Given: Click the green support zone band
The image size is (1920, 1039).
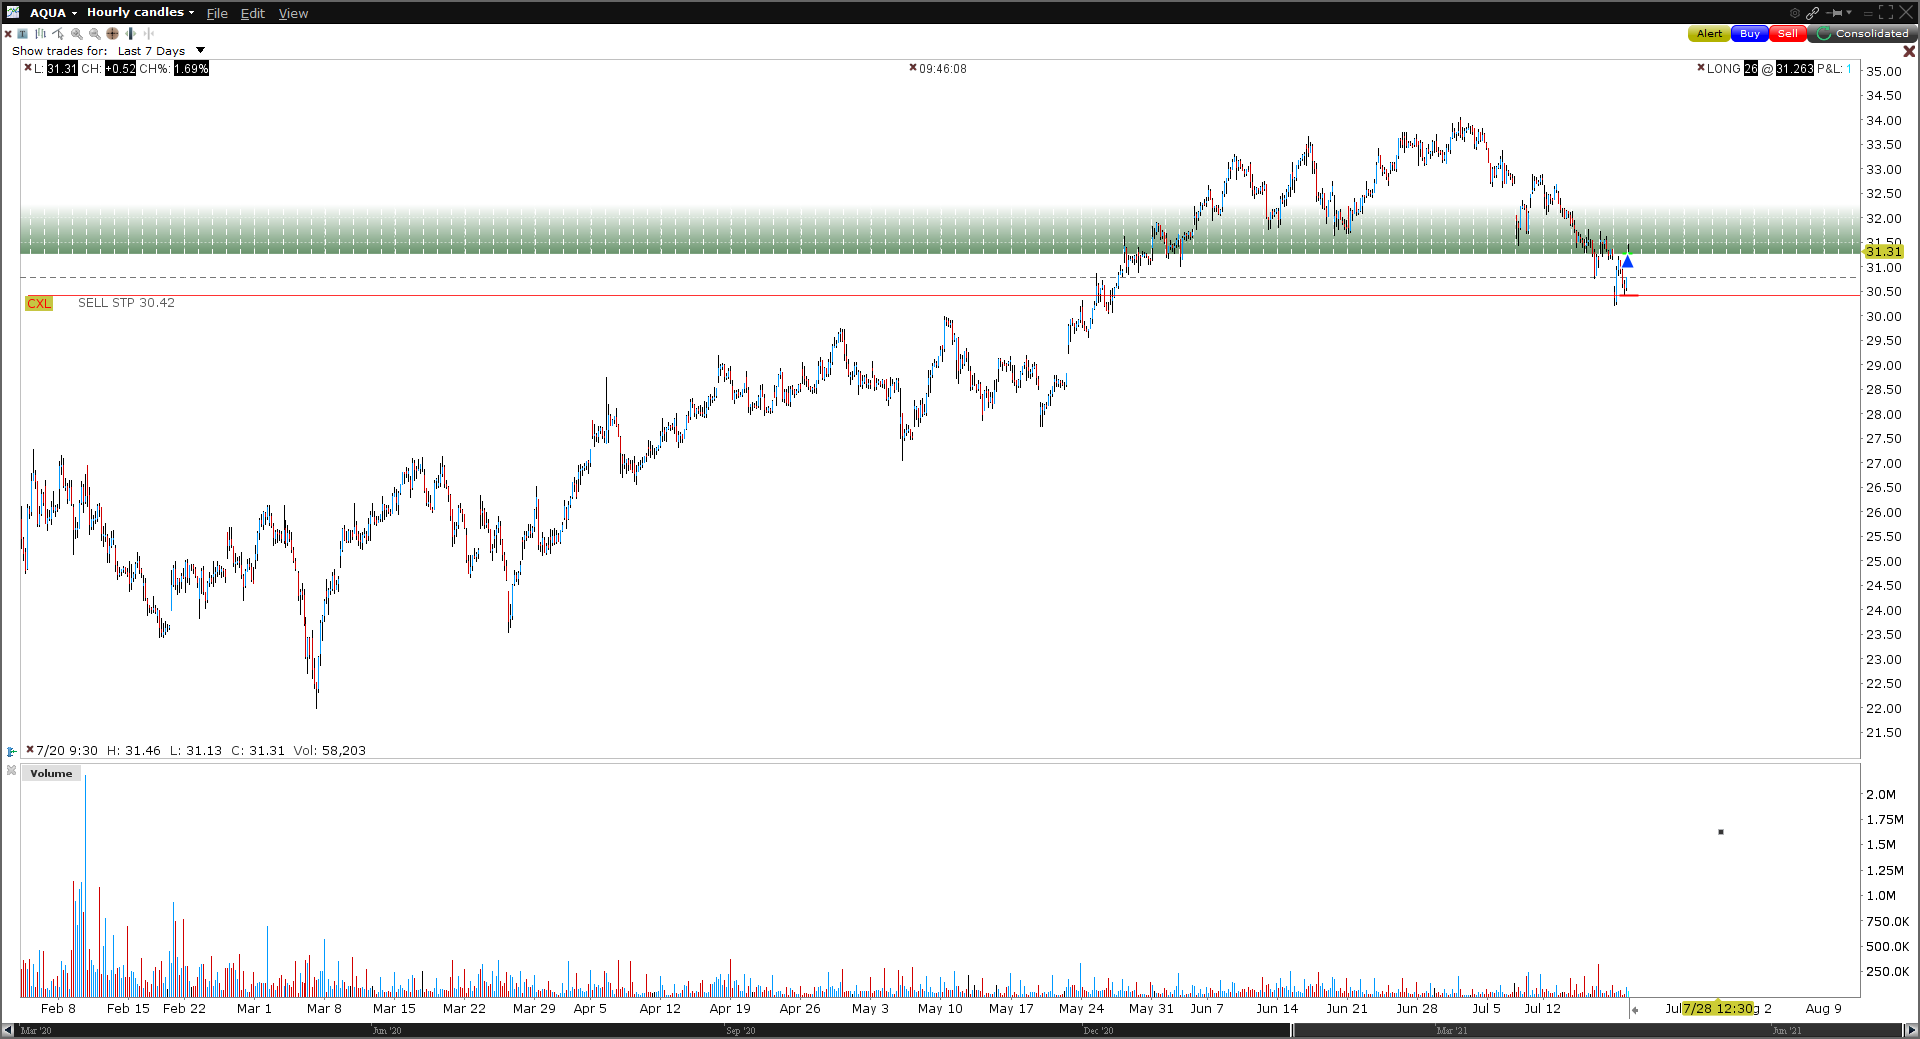Looking at the screenshot, I should point(940,231).
